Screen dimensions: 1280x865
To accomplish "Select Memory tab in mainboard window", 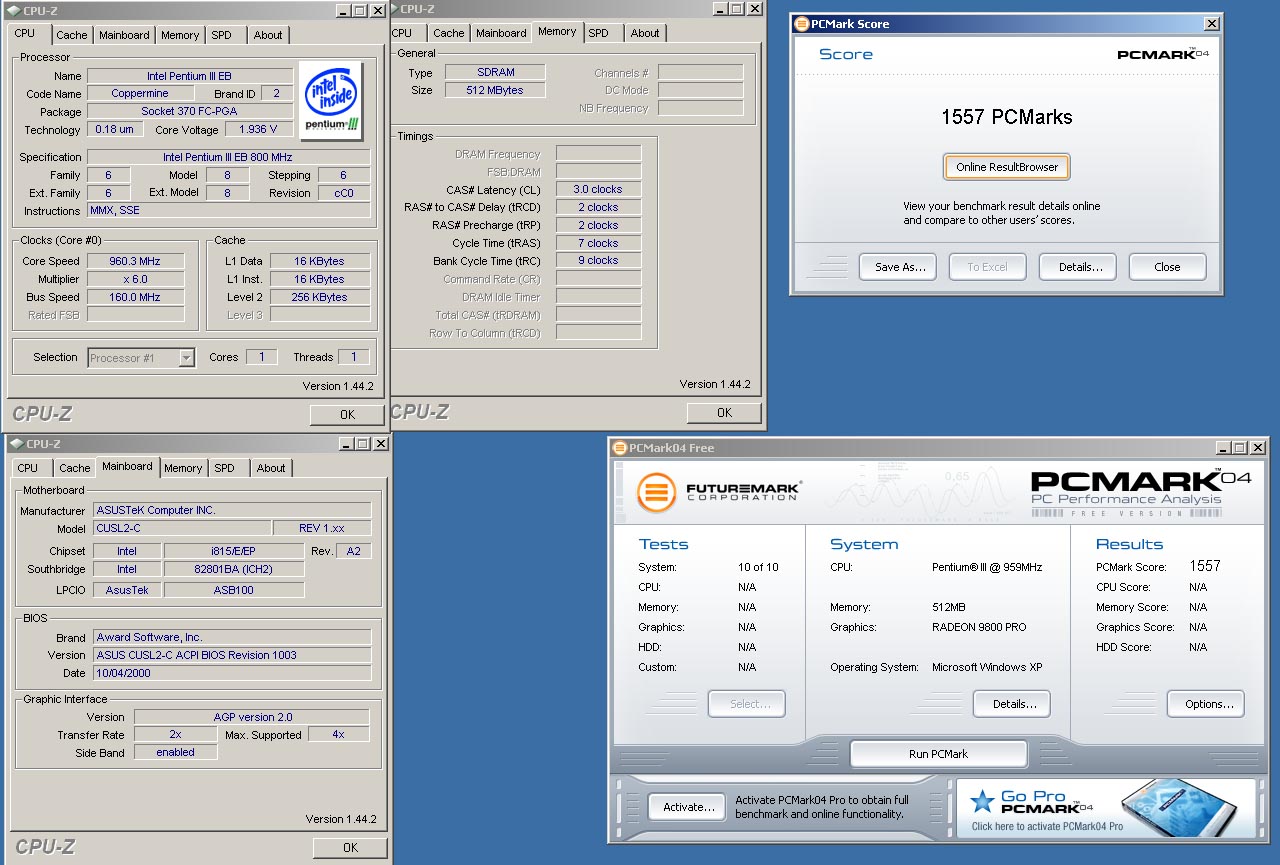I will 183,468.
